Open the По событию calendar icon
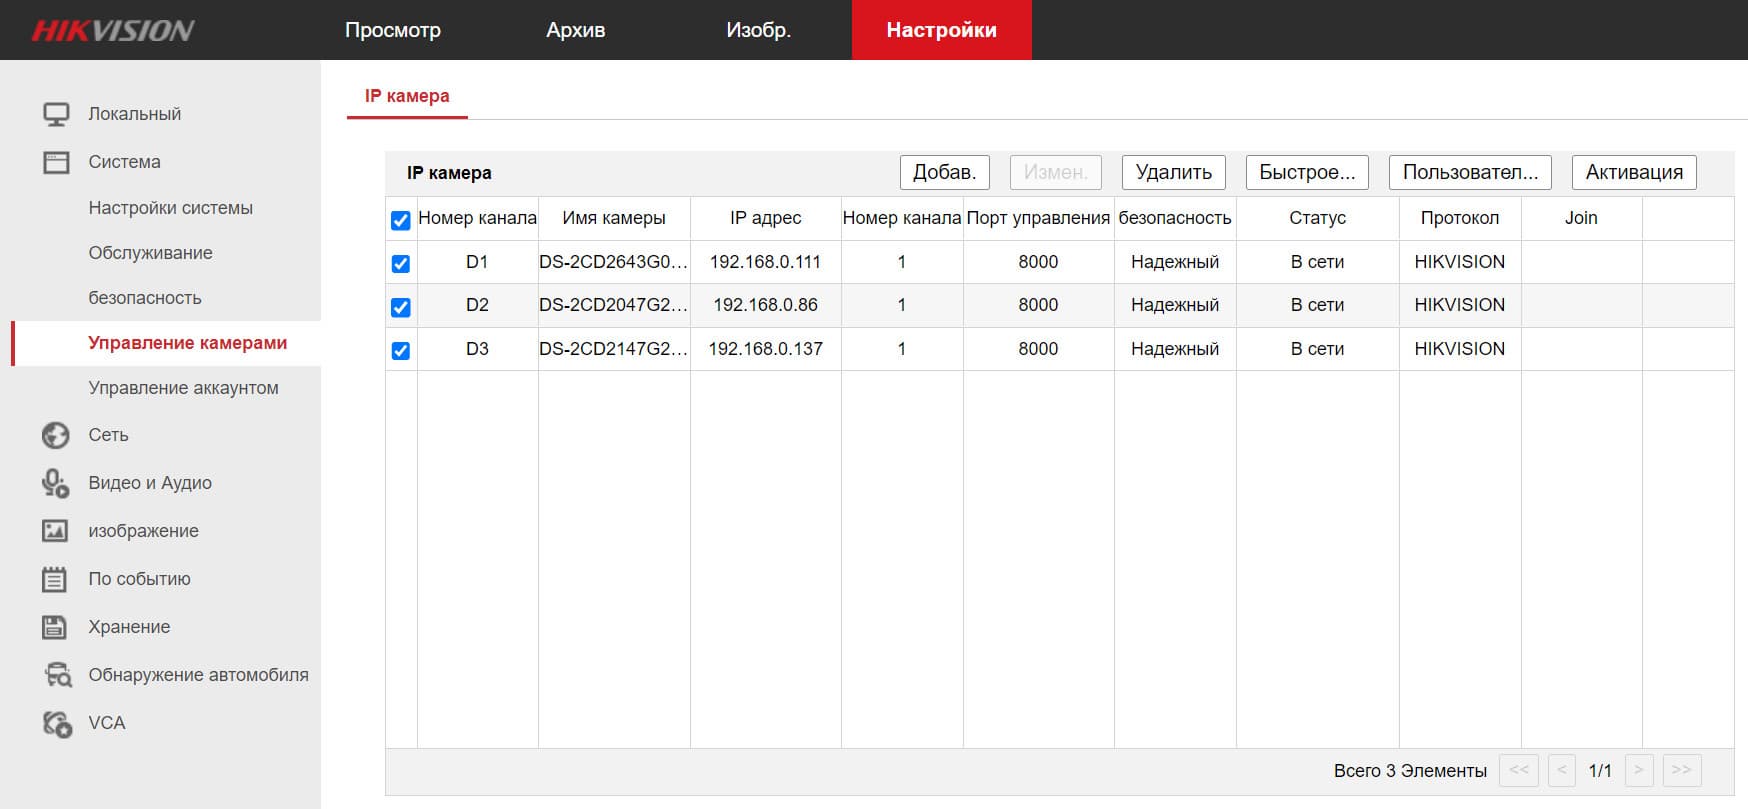Image resolution: width=1748 pixels, height=809 pixels. click(56, 579)
